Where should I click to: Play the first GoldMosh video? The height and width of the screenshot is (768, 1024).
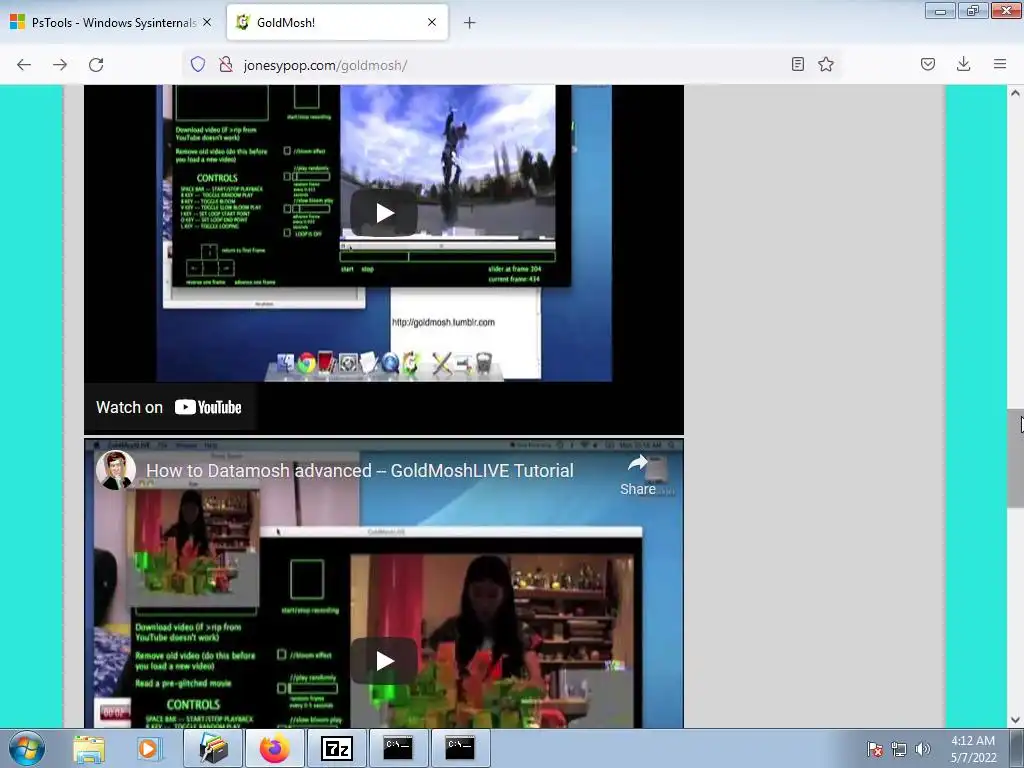(x=384, y=213)
